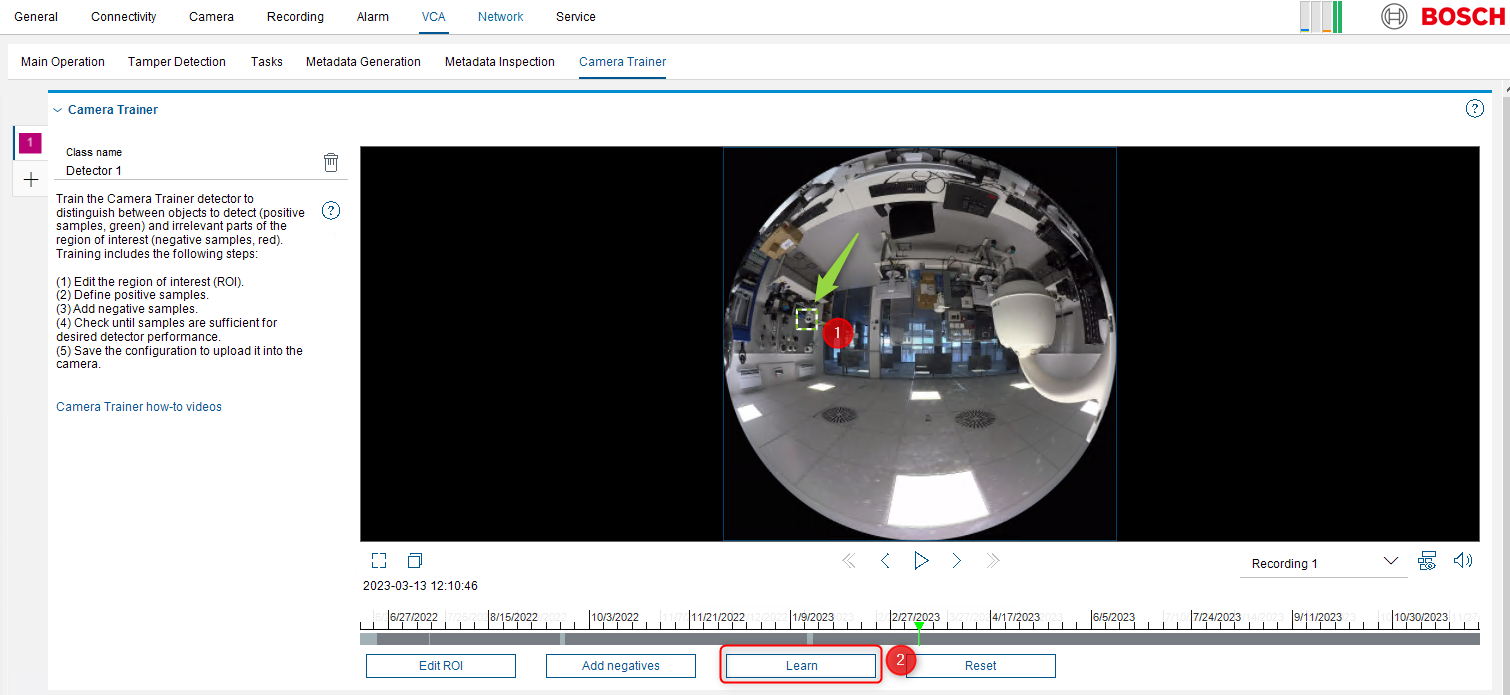
Task: Fast forward the recording
Action: coord(992,561)
